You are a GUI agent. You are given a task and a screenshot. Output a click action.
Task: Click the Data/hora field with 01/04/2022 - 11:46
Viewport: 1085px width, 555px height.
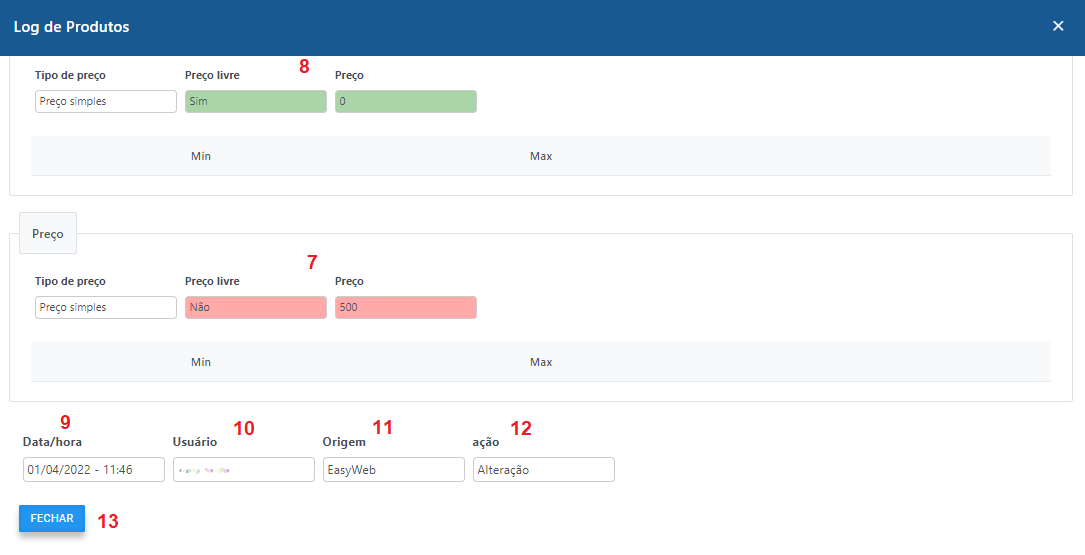click(93, 470)
